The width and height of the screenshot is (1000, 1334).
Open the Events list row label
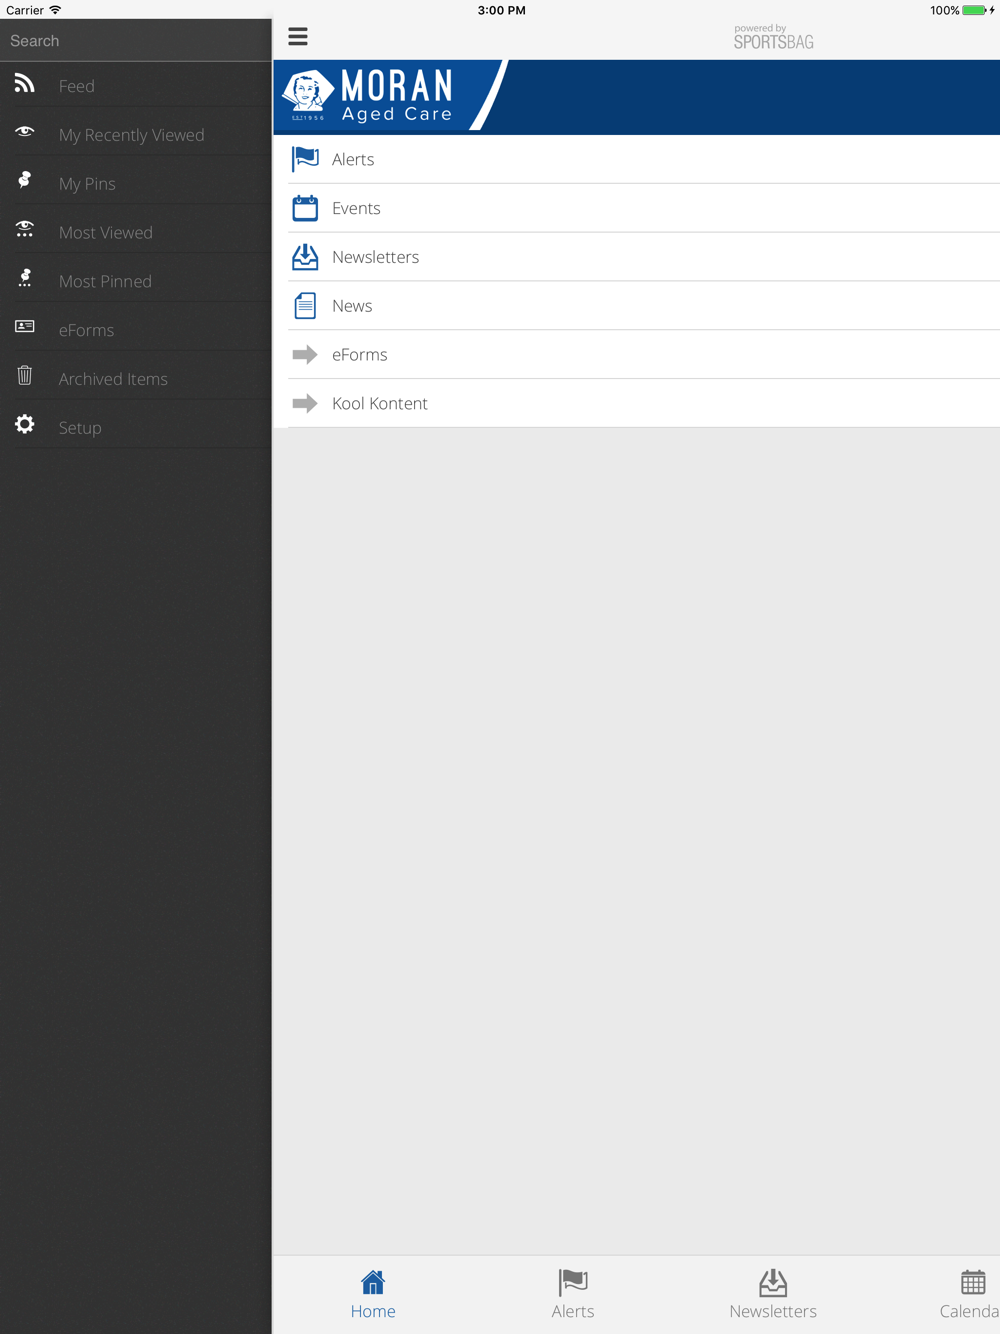click(x=356, y=208)
